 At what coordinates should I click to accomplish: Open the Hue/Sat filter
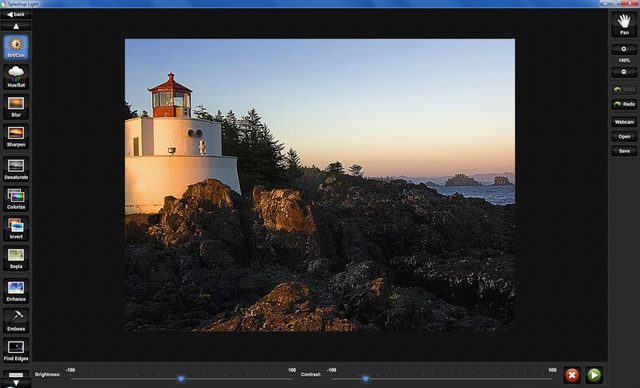click(16, 77)
